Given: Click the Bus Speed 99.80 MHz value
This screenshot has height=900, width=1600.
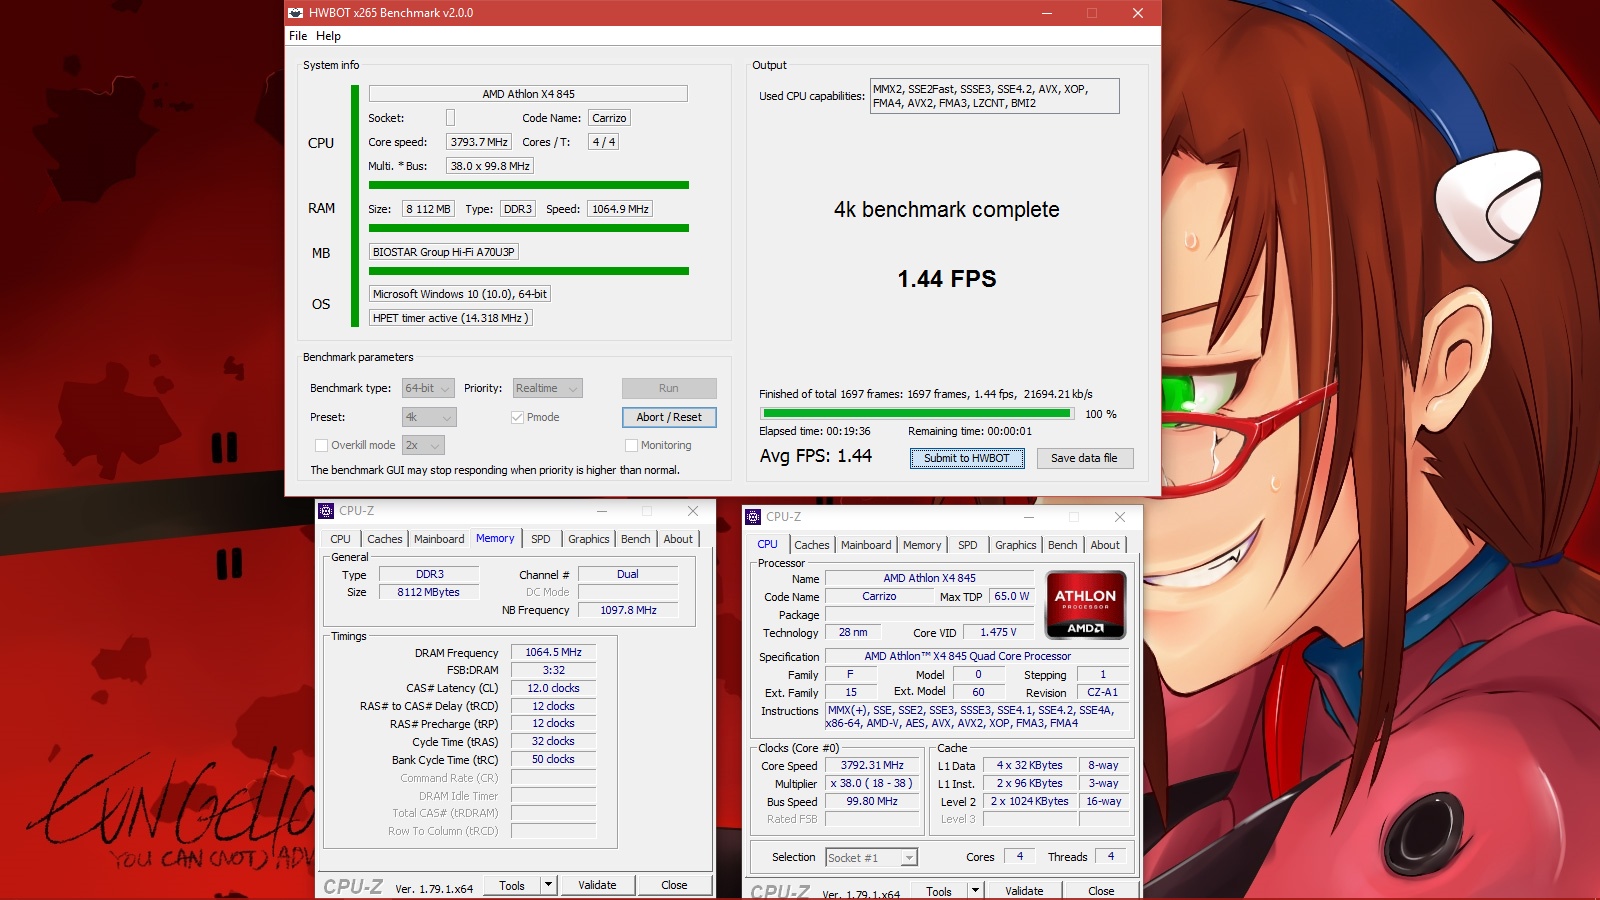Looking at the screenshot, I should click(x=872, y=802).
